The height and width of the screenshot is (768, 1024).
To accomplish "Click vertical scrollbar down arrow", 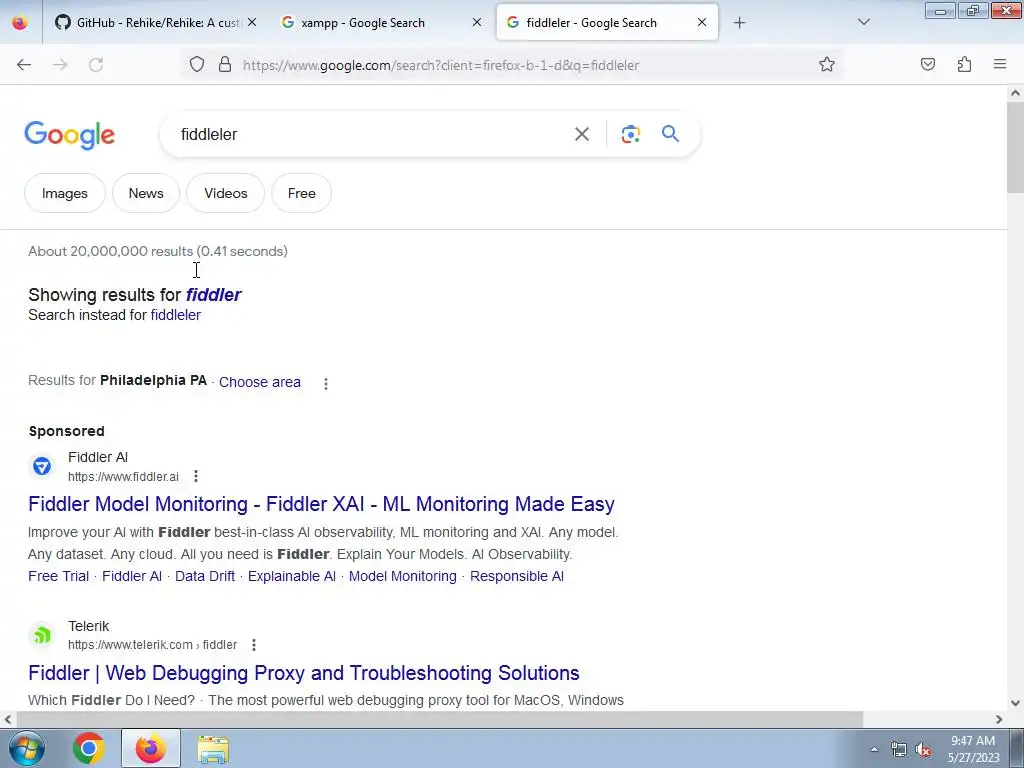I will pos(1015,703).
